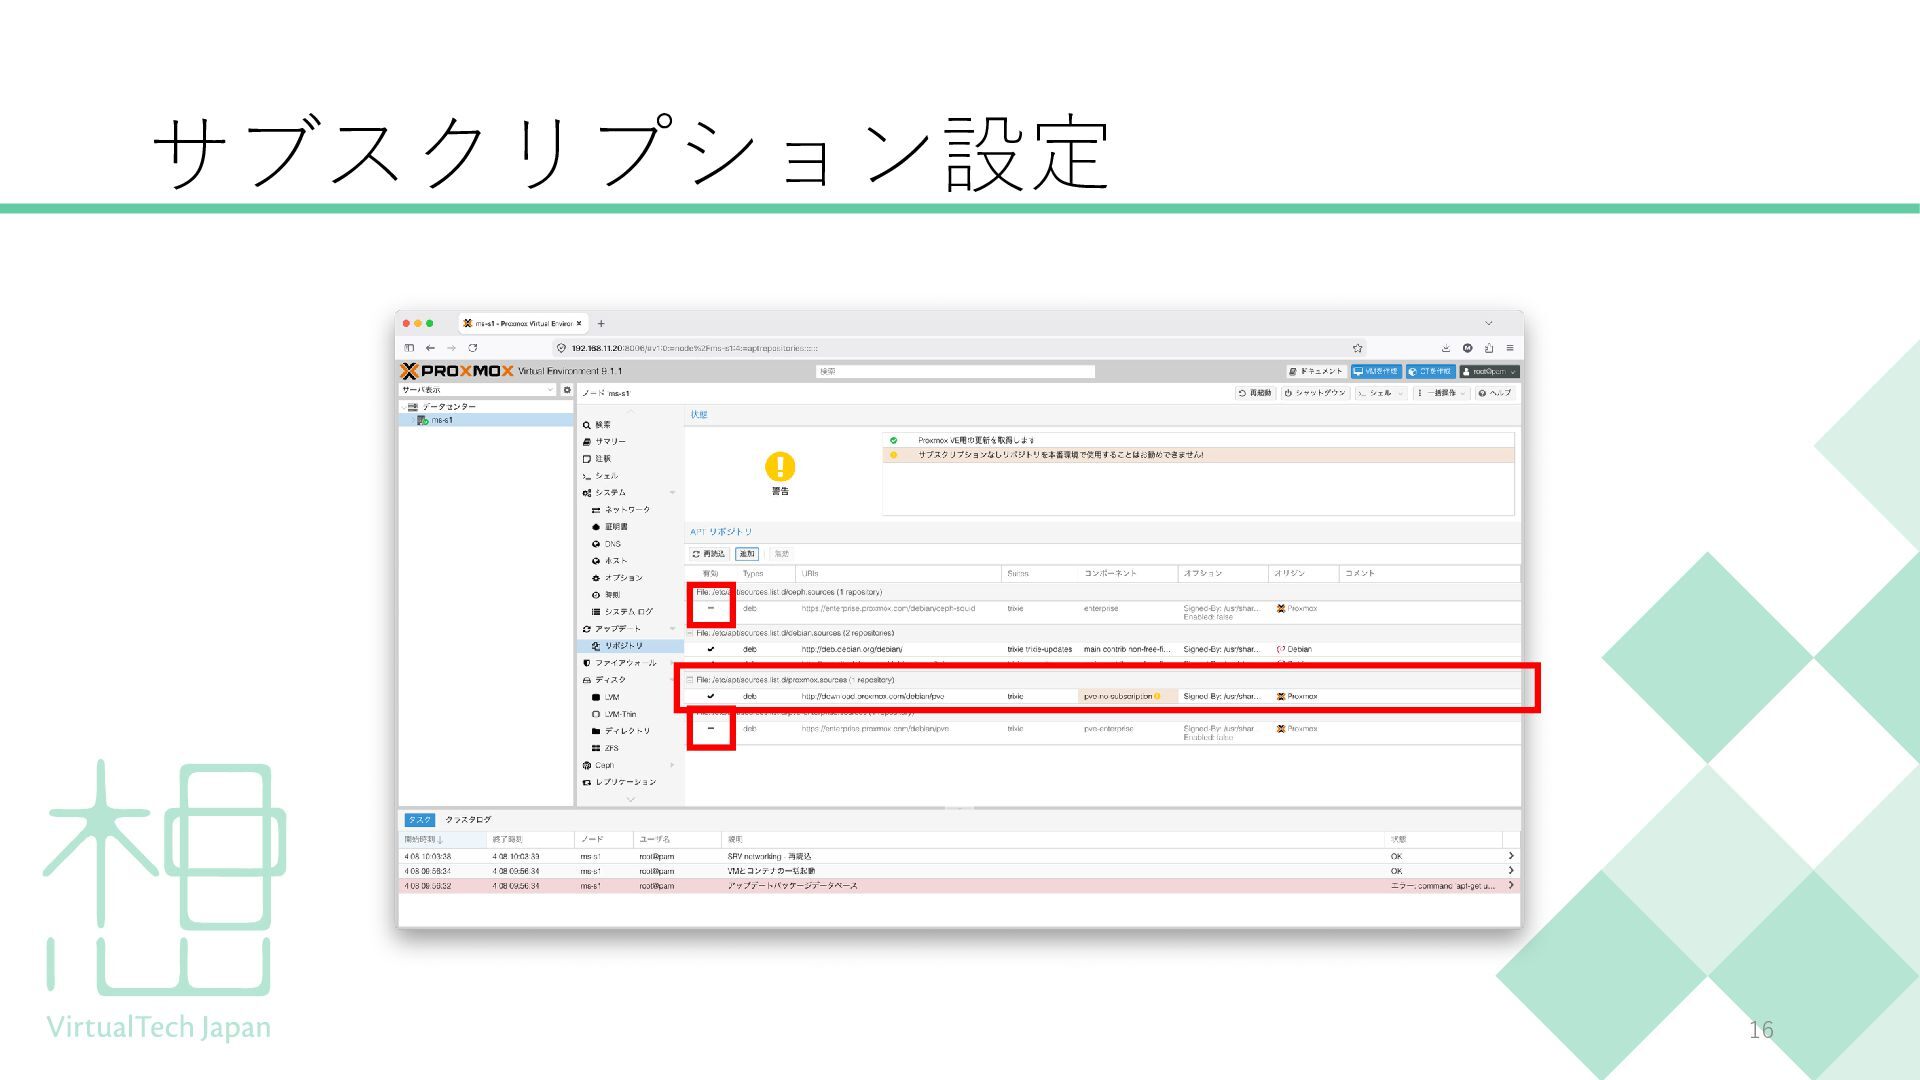Open the gear settings beside サーバ表示
Viewport: 1920px width, 1080px height.
[x=567, y=390]
